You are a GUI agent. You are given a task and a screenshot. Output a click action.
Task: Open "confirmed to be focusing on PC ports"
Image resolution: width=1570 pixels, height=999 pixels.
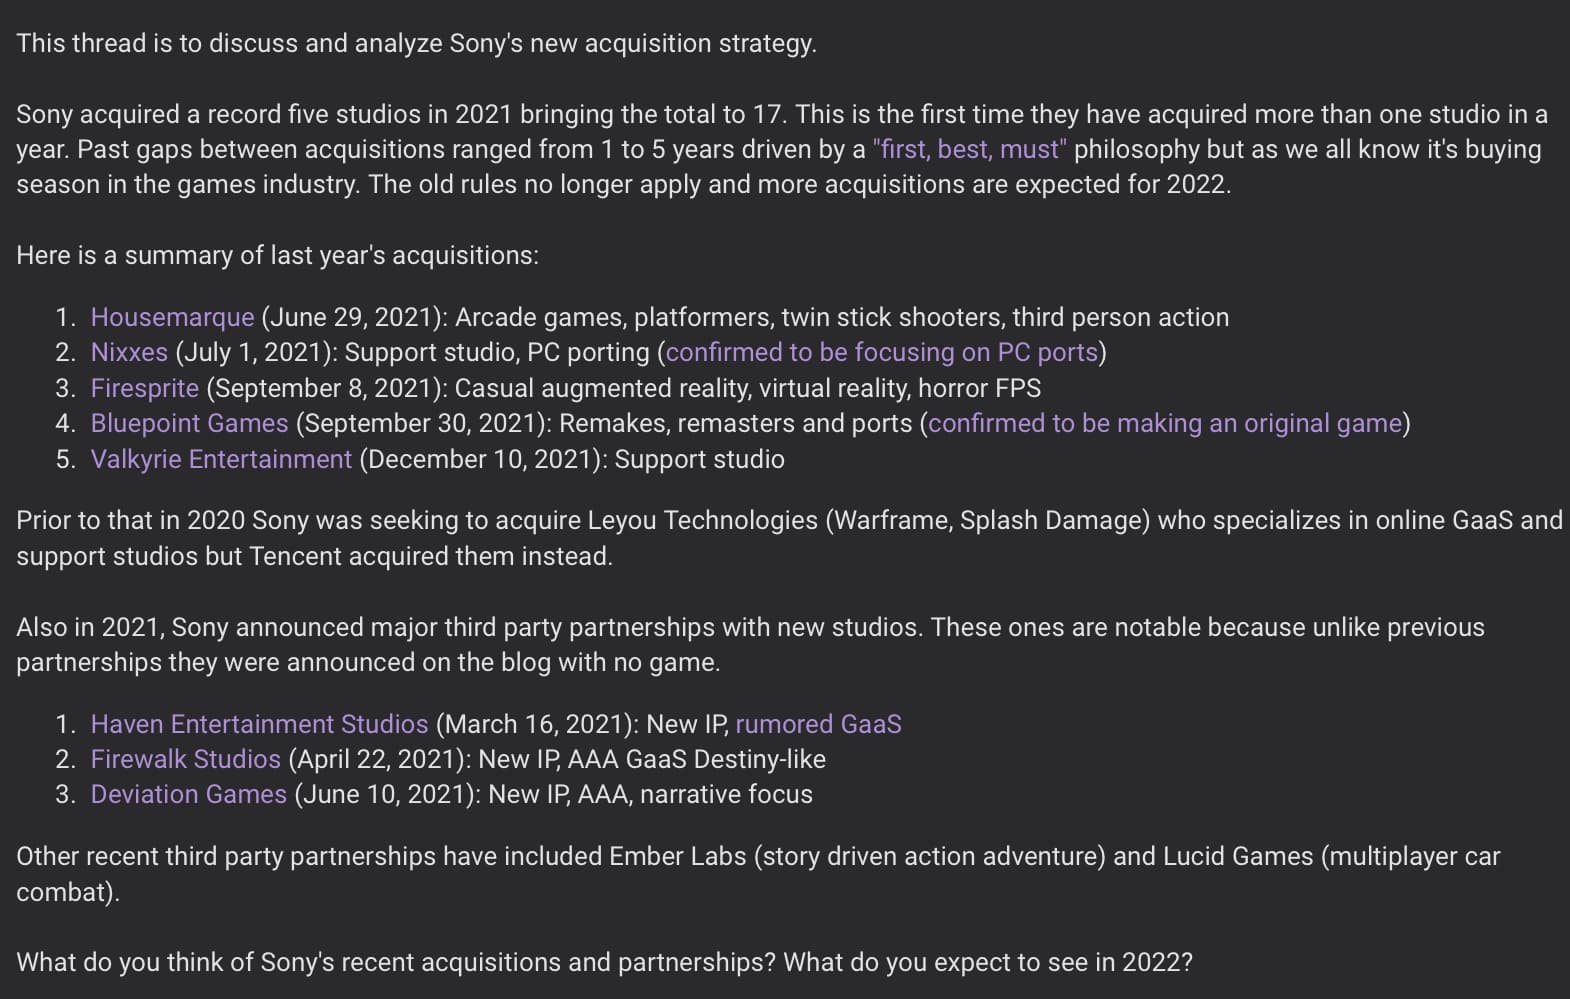click(x=881, y=353)
